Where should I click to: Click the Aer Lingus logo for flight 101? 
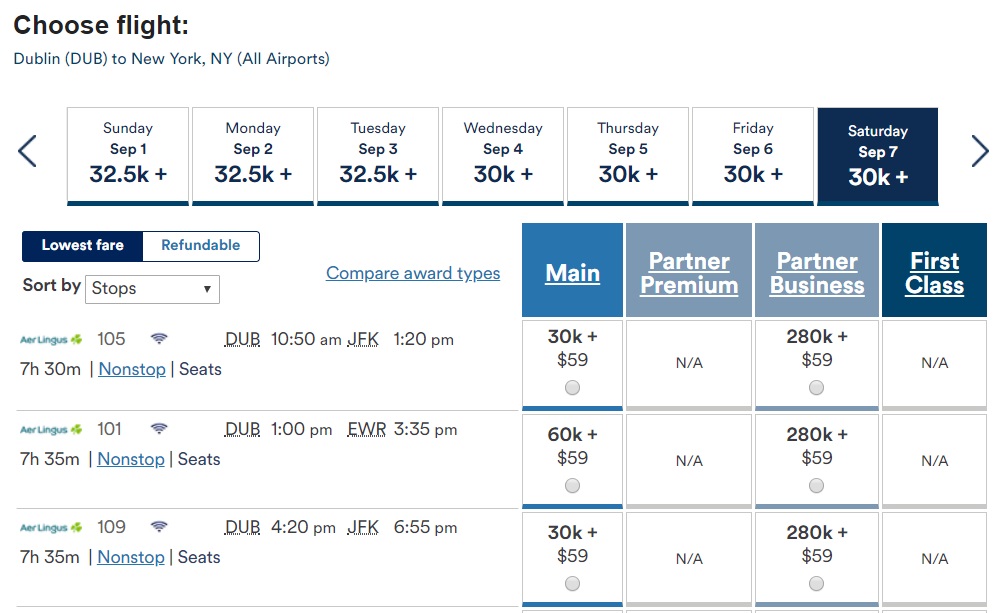point(51,430)
